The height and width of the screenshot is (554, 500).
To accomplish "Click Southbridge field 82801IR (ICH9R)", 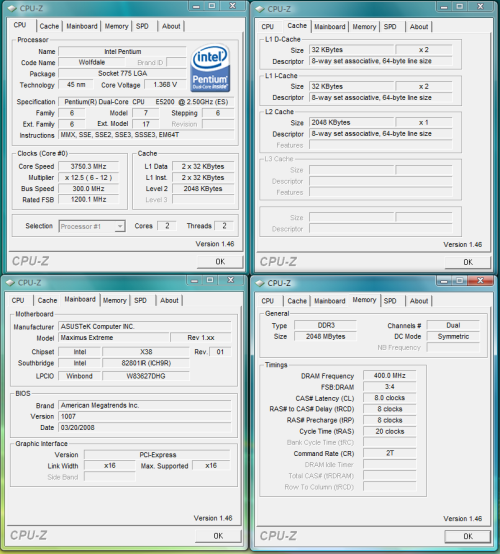I will coord(146,363).
